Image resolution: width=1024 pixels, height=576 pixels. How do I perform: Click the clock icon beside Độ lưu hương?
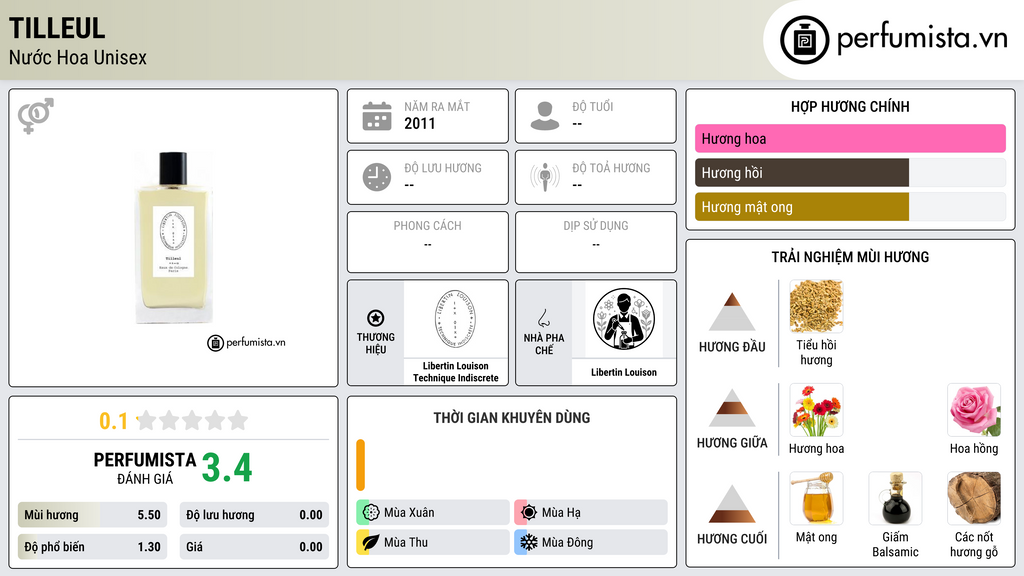377,177
